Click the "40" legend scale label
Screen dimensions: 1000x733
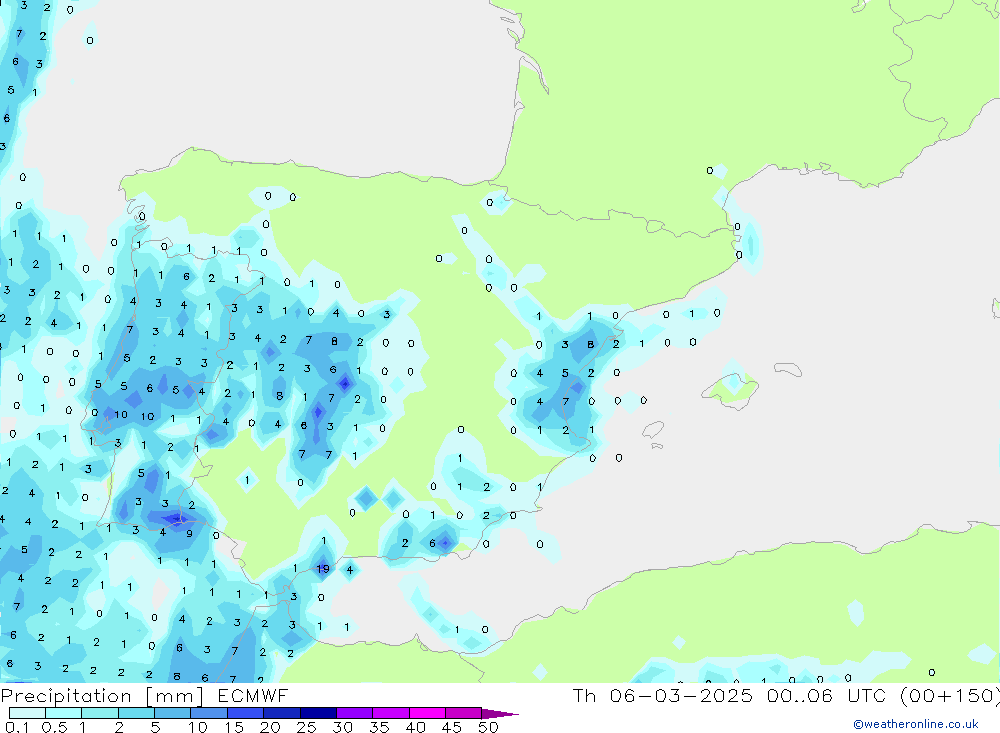click(416, 727)
